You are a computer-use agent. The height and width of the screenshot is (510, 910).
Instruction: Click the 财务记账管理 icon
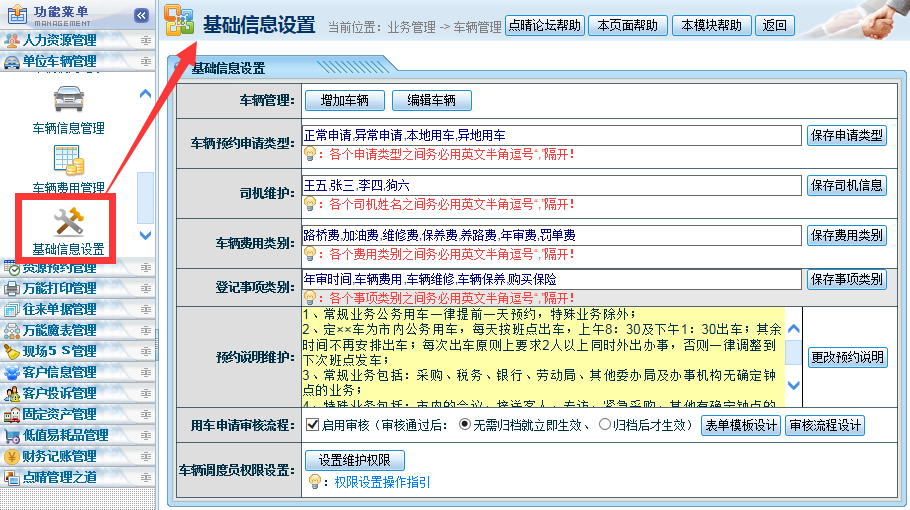tap(12, 456)
